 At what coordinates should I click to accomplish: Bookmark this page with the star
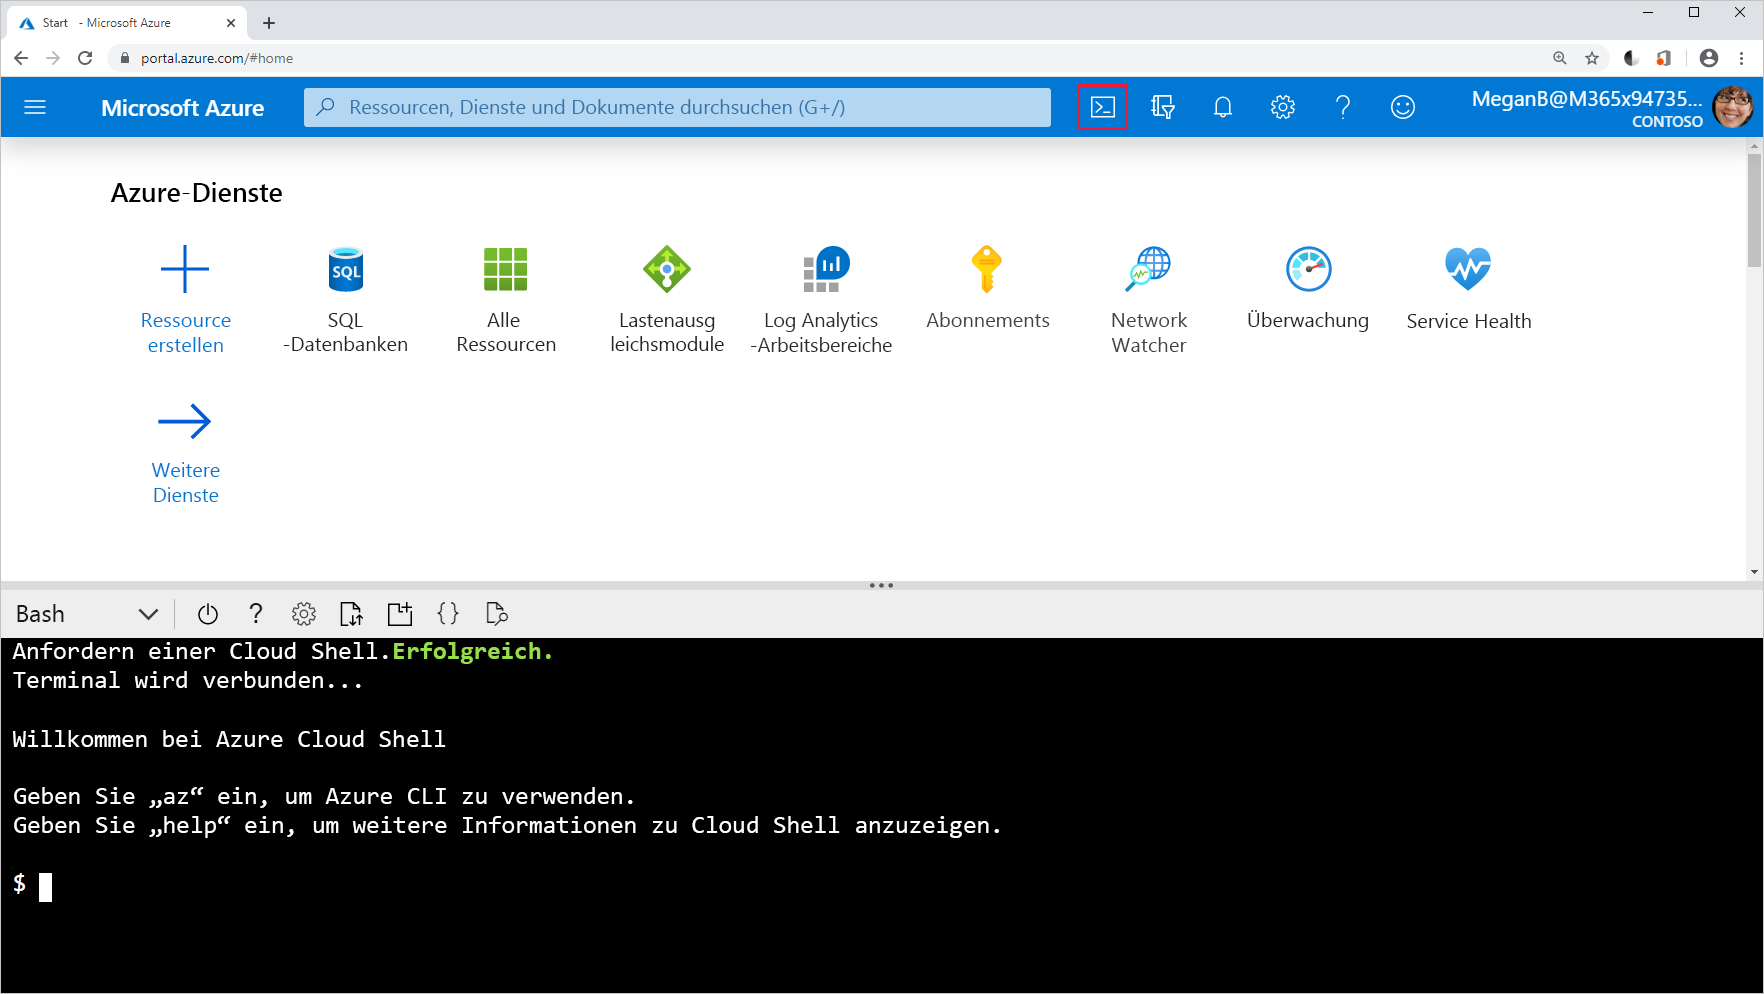(x=1592, y=58)
